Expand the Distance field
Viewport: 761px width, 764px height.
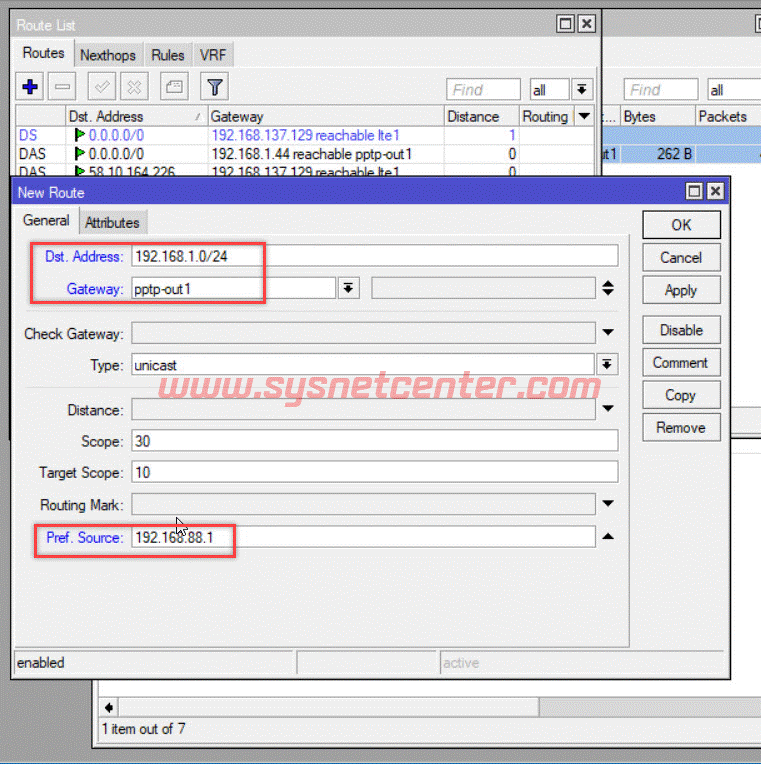point(608,408)
